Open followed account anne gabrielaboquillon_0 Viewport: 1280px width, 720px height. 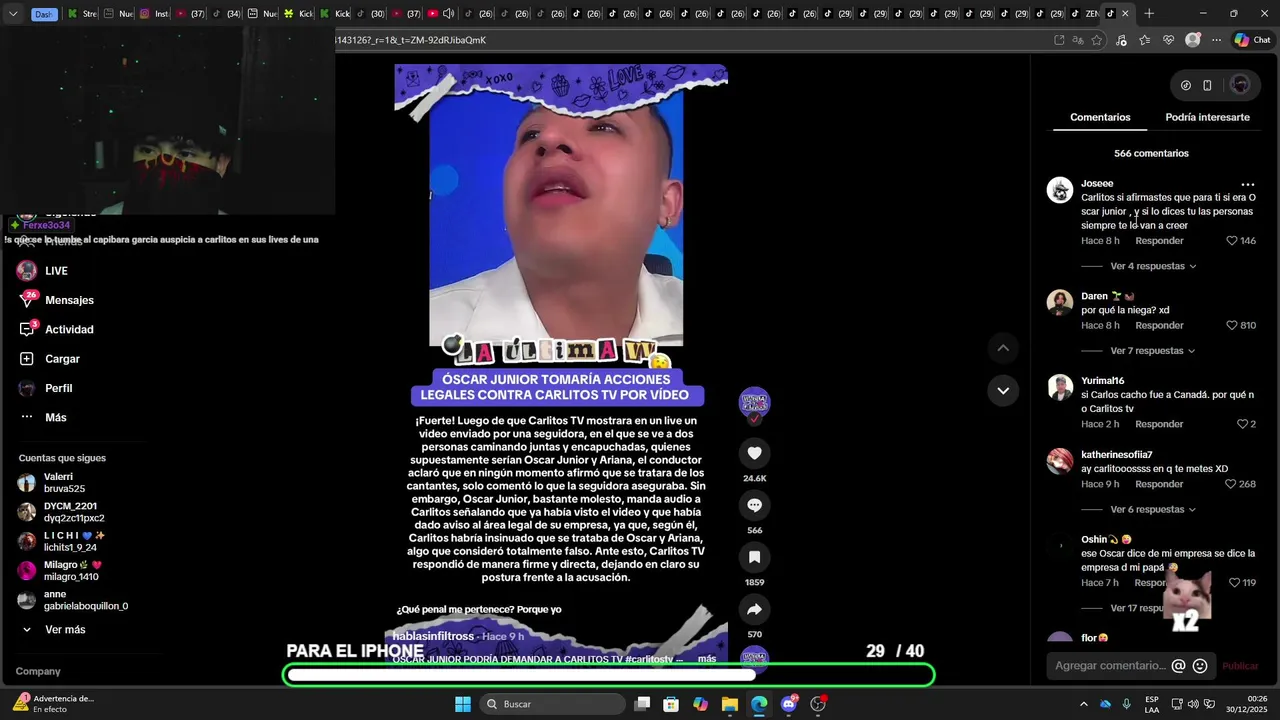[x=72, y=600]
